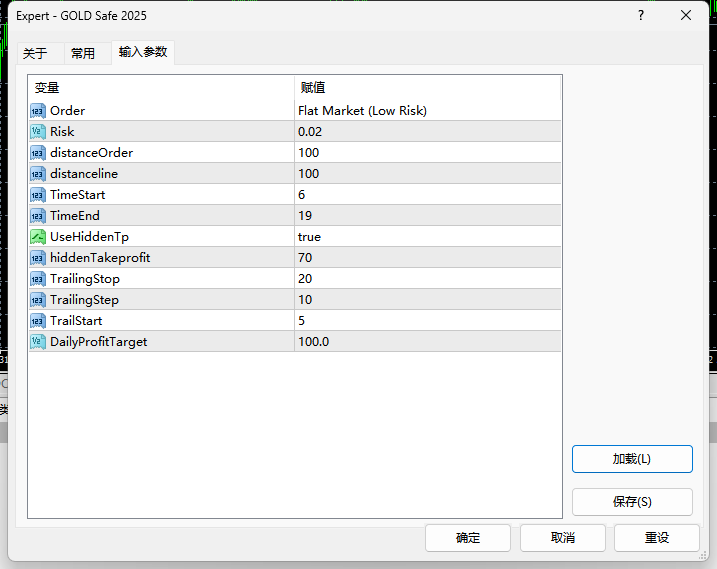Click the 保存(S) button

pos(632,502)
